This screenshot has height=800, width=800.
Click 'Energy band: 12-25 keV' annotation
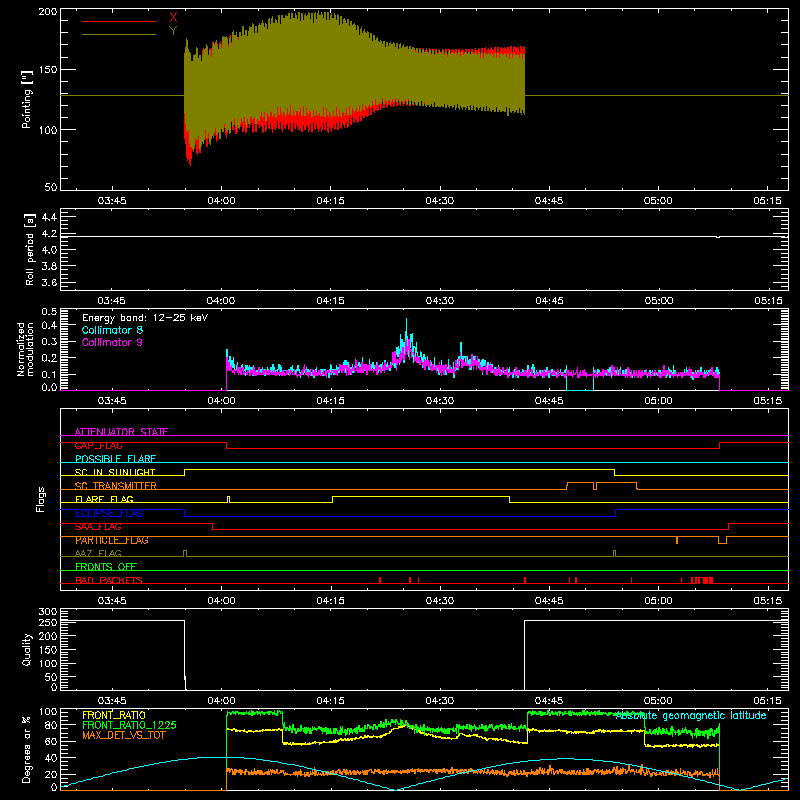pyautogui.click(x=145, y=318)
